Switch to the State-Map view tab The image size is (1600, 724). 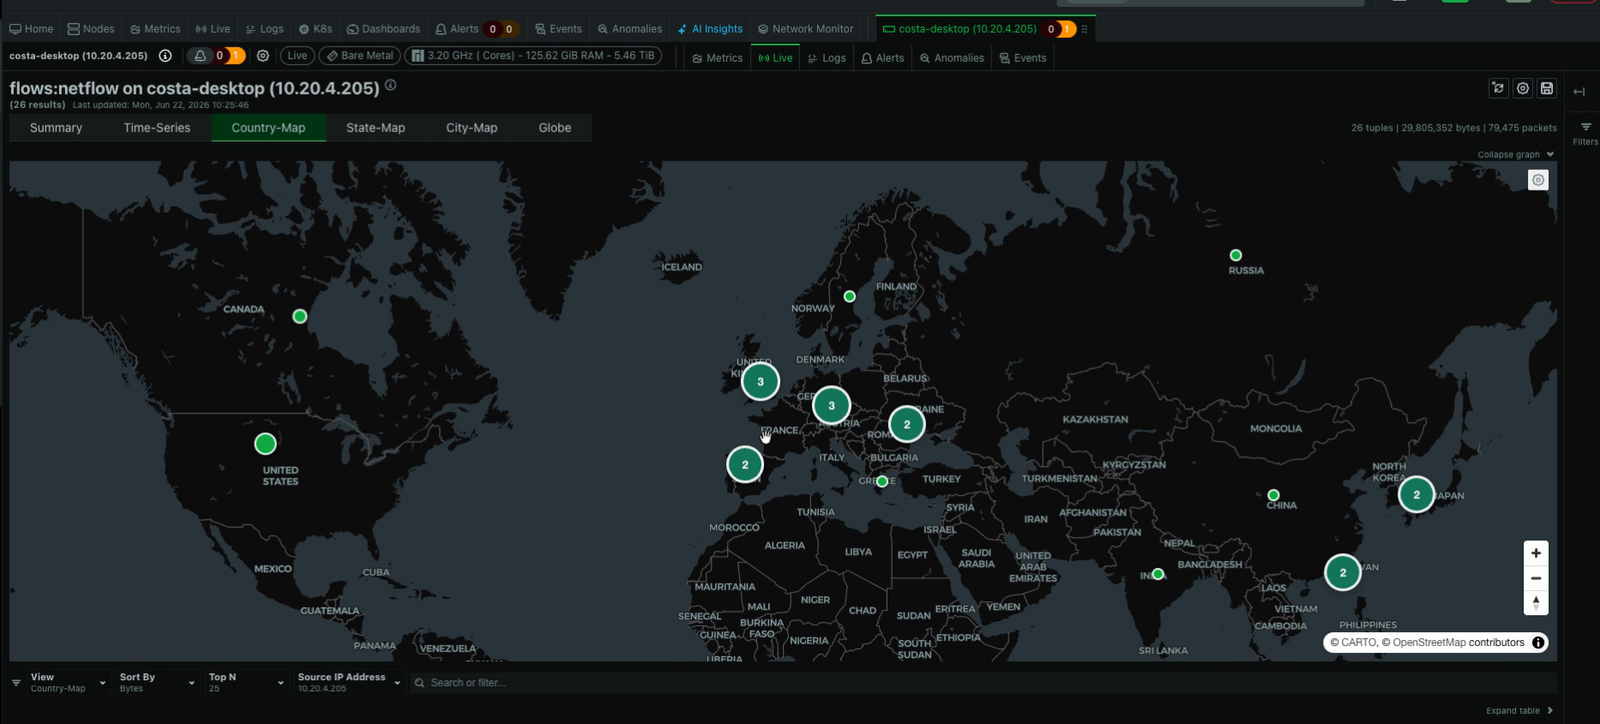pyautogui.click(x=375, y=128)
